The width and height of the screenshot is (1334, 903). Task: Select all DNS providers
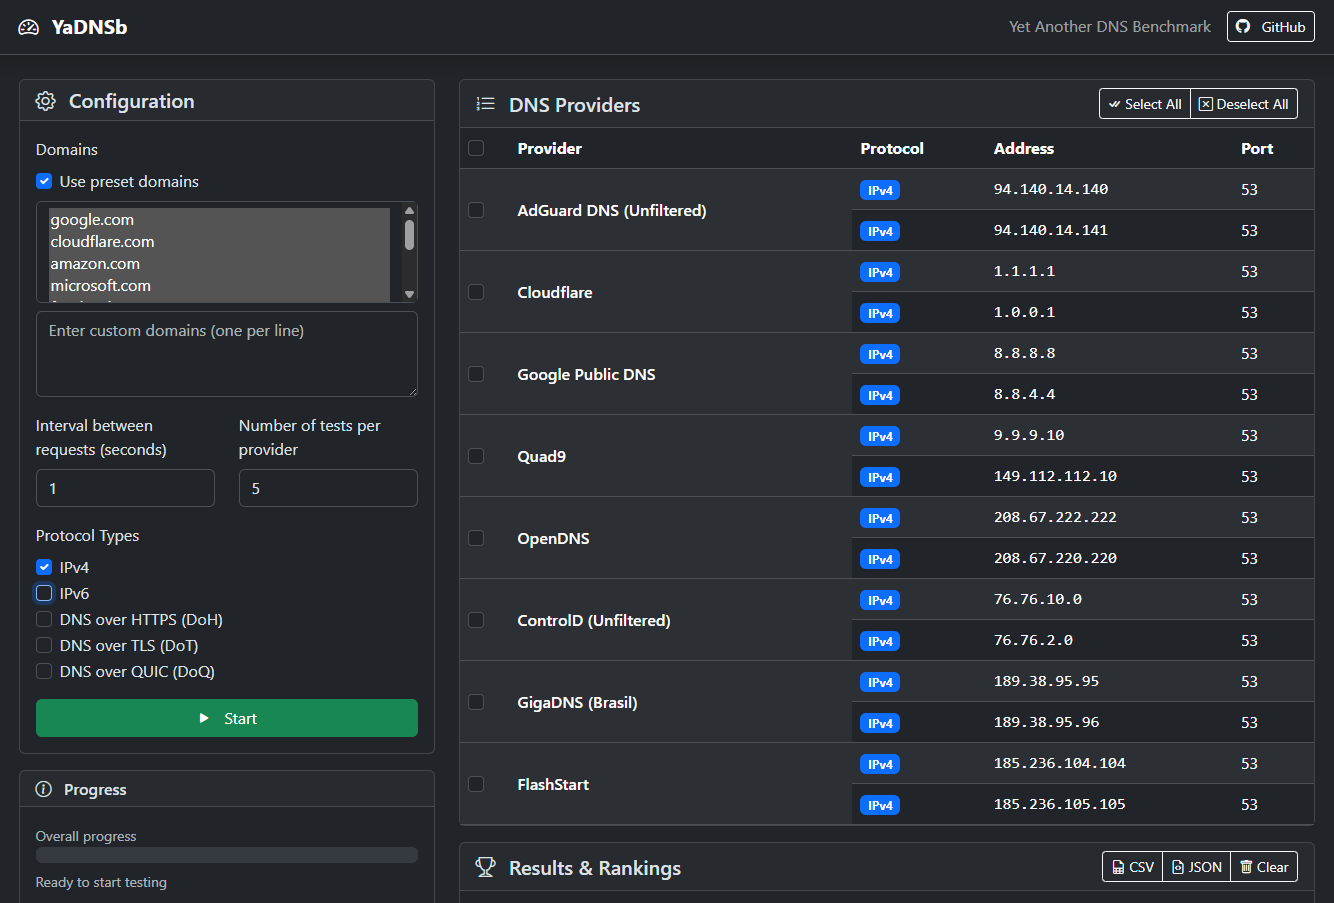(x=1145, y=104)
